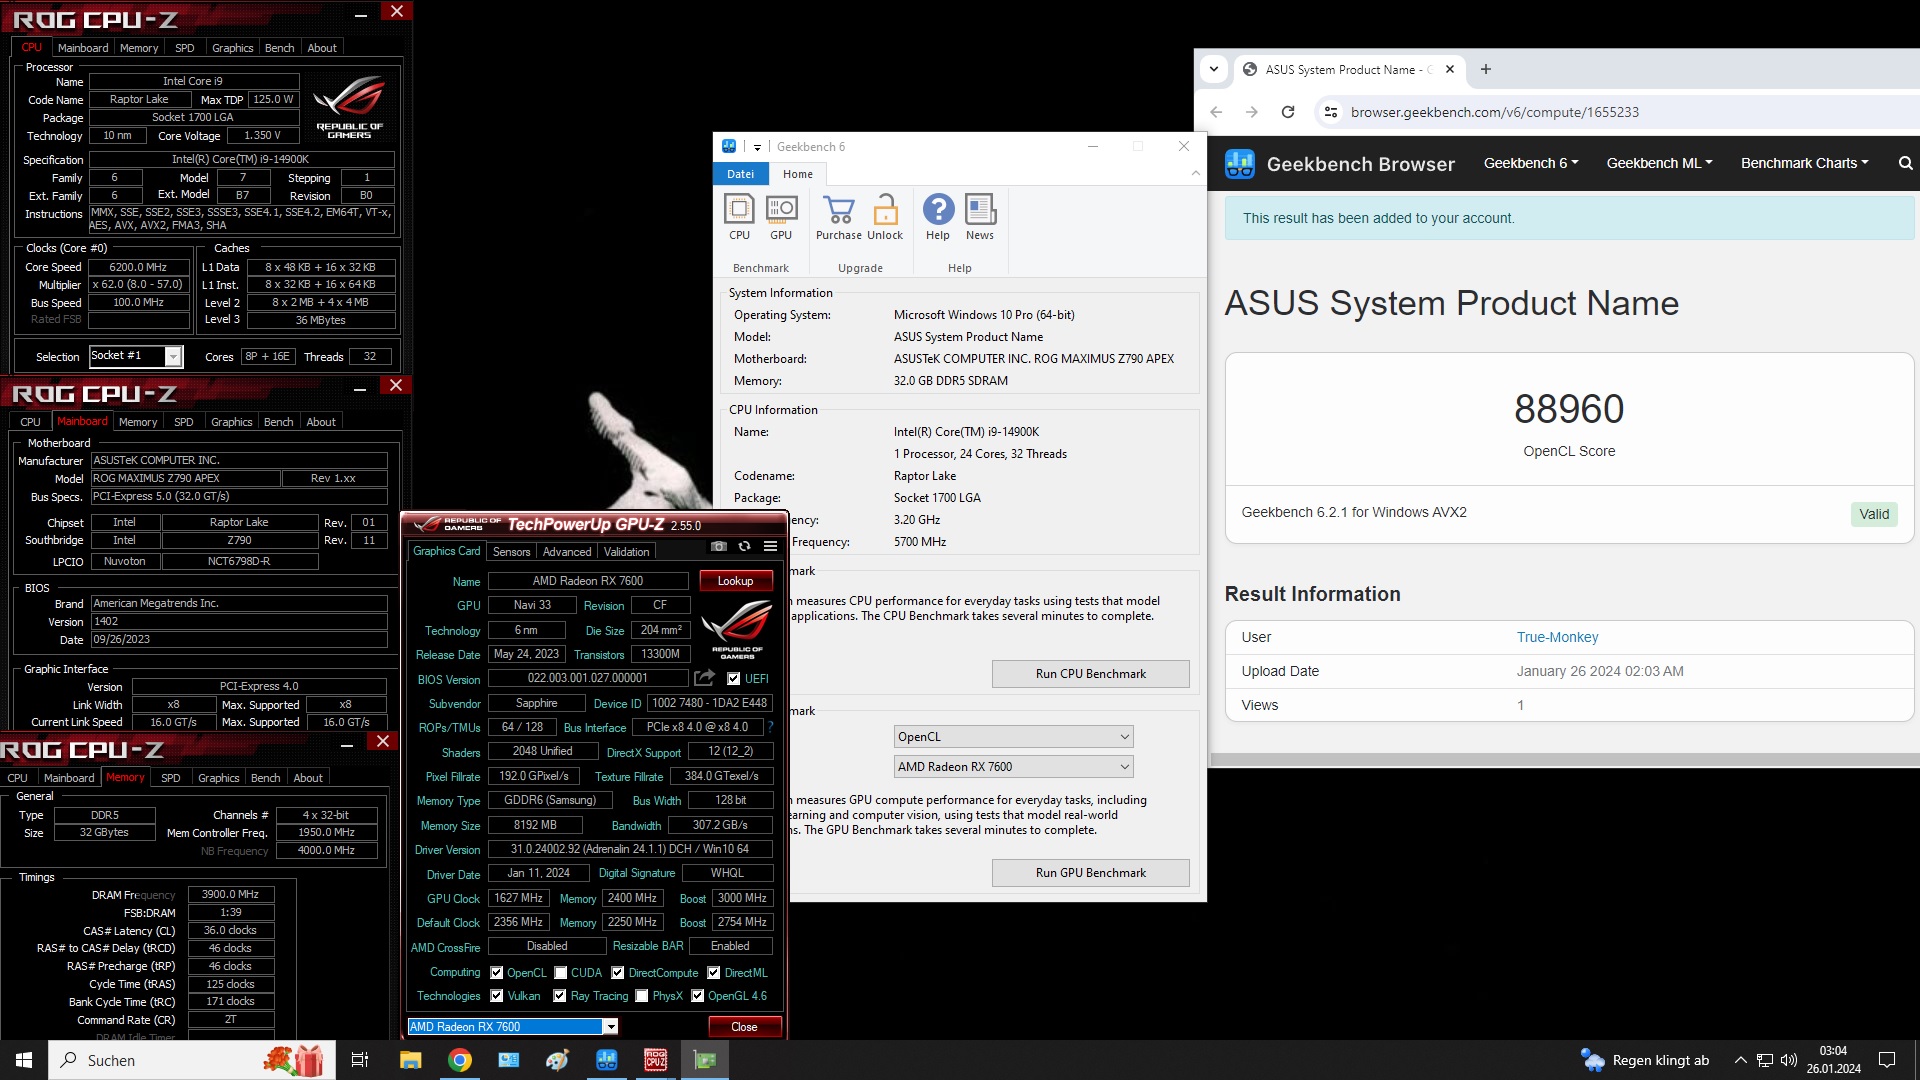Expand the Geekbench 6 menu in Geekbench Browser
Viewport: 1920px width, 1080px height.
pos(1531,163)
